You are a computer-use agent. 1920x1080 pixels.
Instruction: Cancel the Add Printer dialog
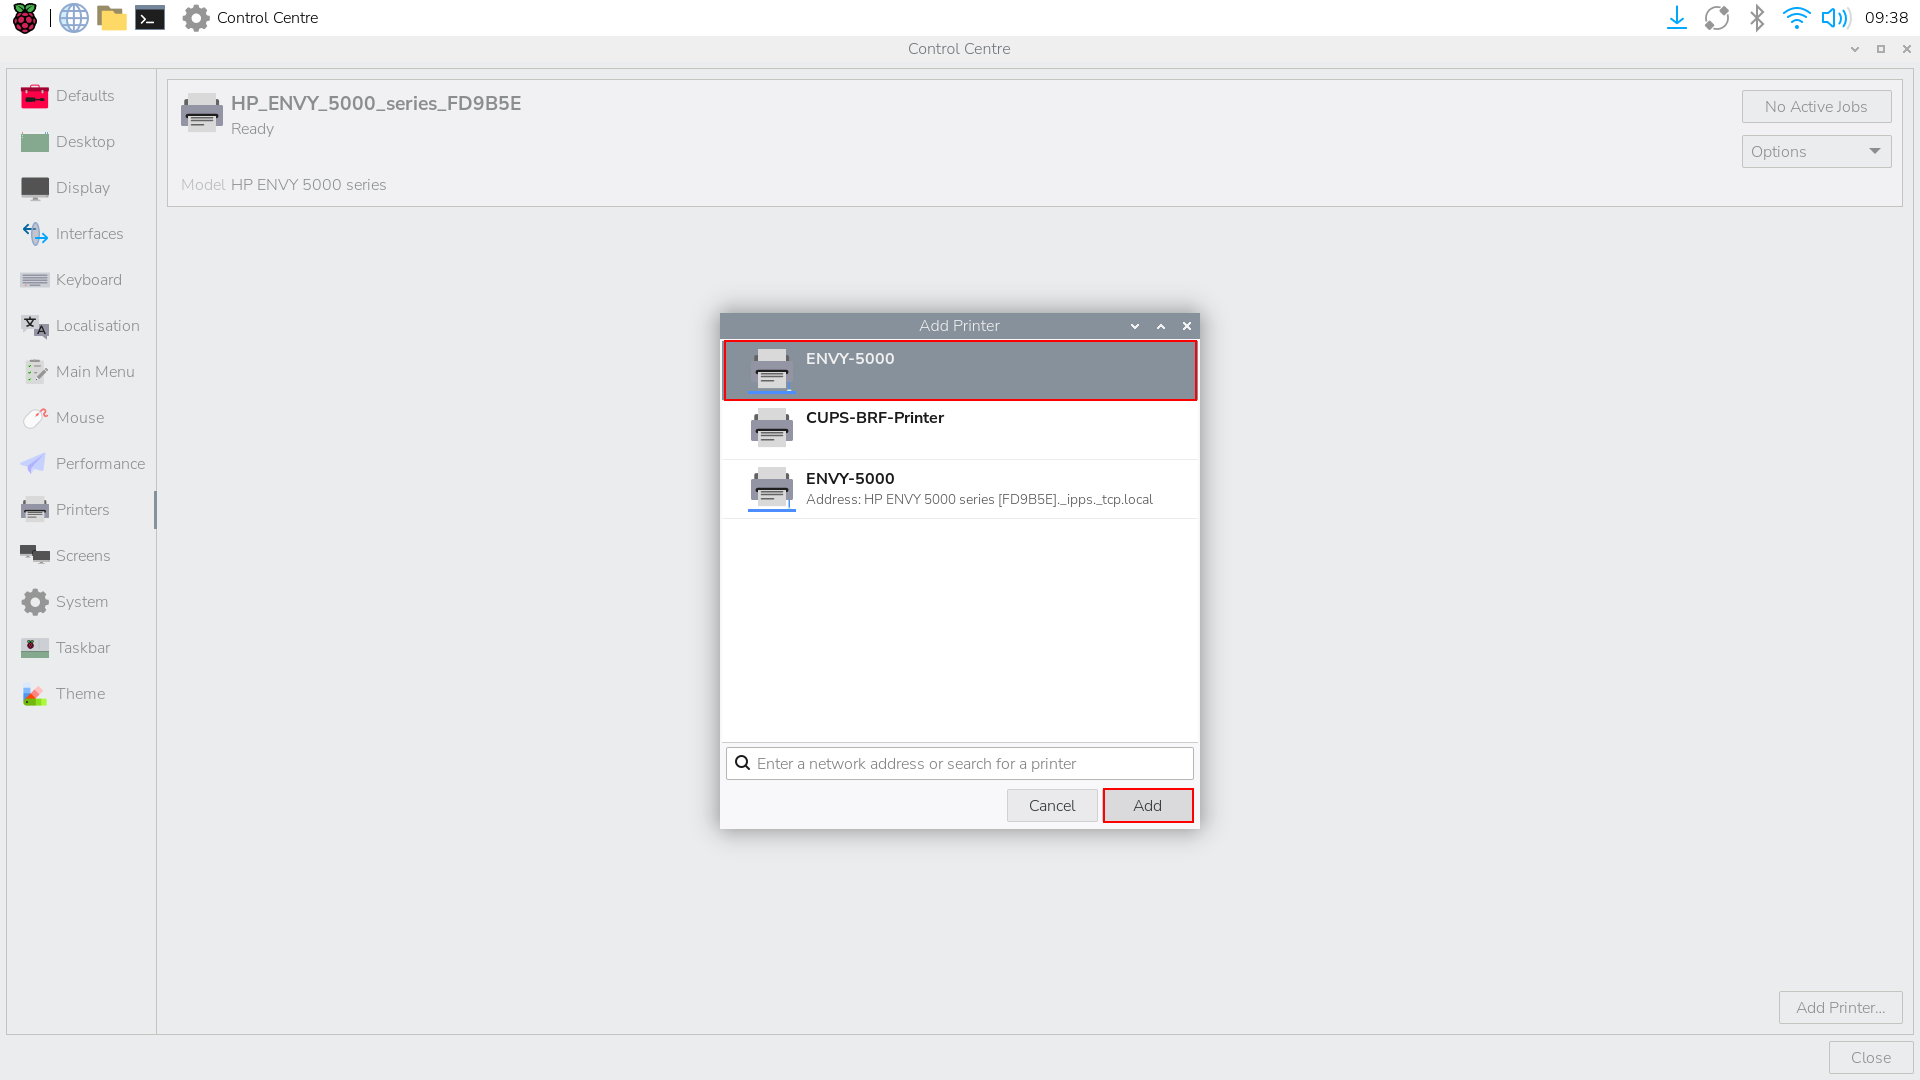coord(1052,806)
